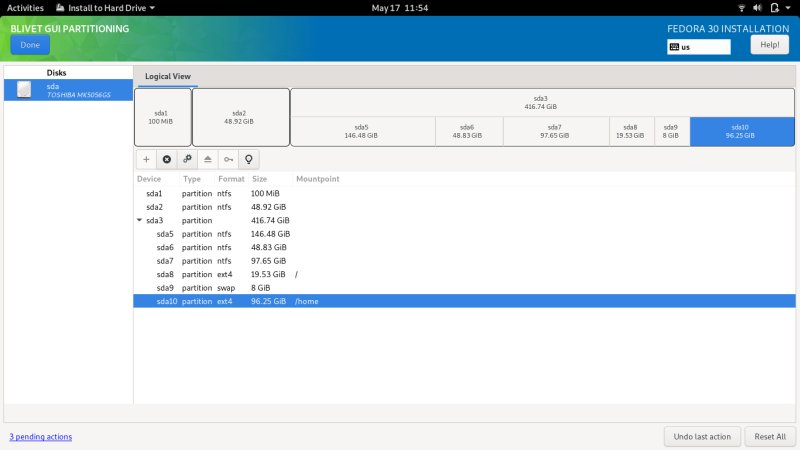Switch to the Logical View tab
The width and height of the screenshot is (800, 450).
pyautogui.click(x=167, y=76)
